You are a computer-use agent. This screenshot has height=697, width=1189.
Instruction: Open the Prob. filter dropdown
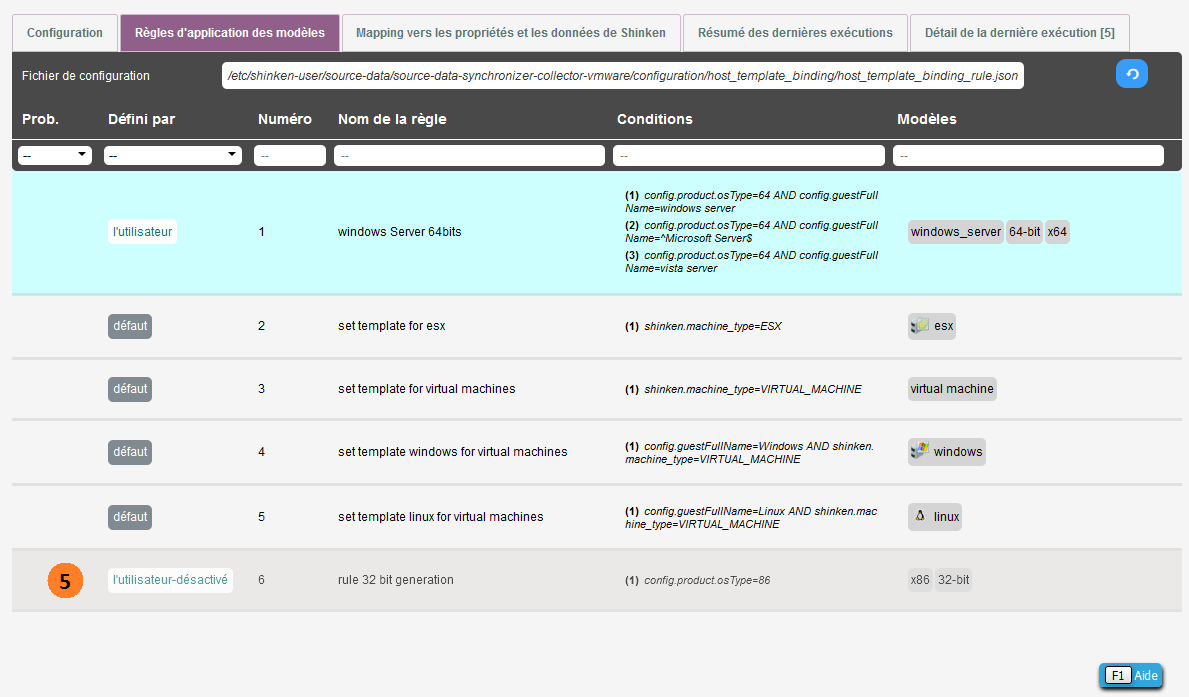[55, 156]
